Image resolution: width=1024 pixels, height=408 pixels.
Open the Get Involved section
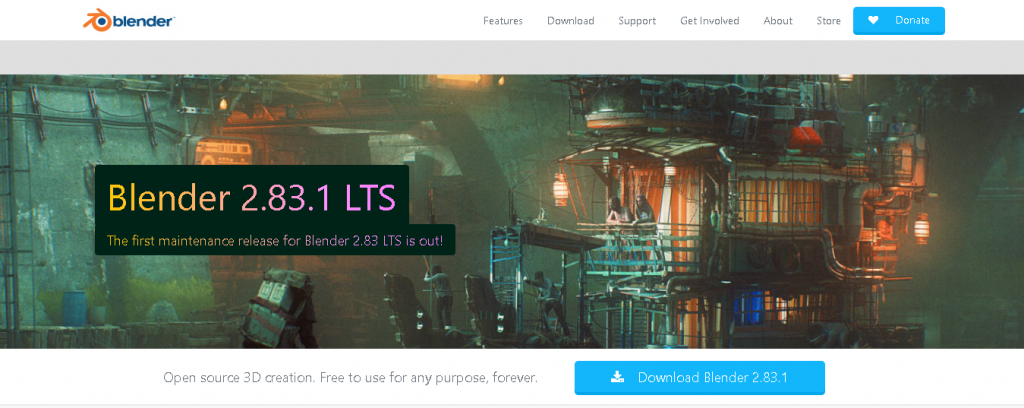(x=710, y=21)
